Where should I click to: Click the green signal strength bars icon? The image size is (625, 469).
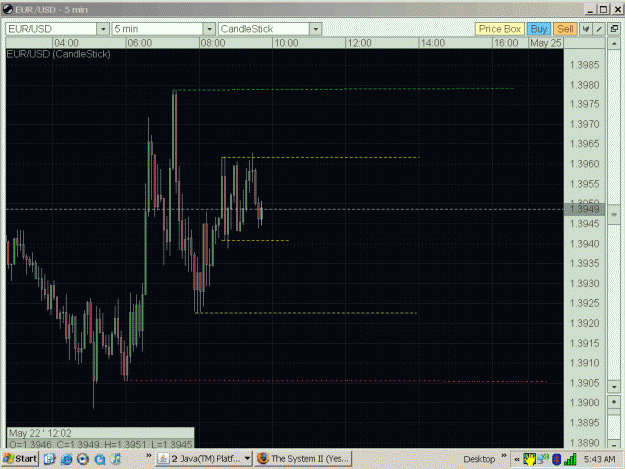click(570, 459)
